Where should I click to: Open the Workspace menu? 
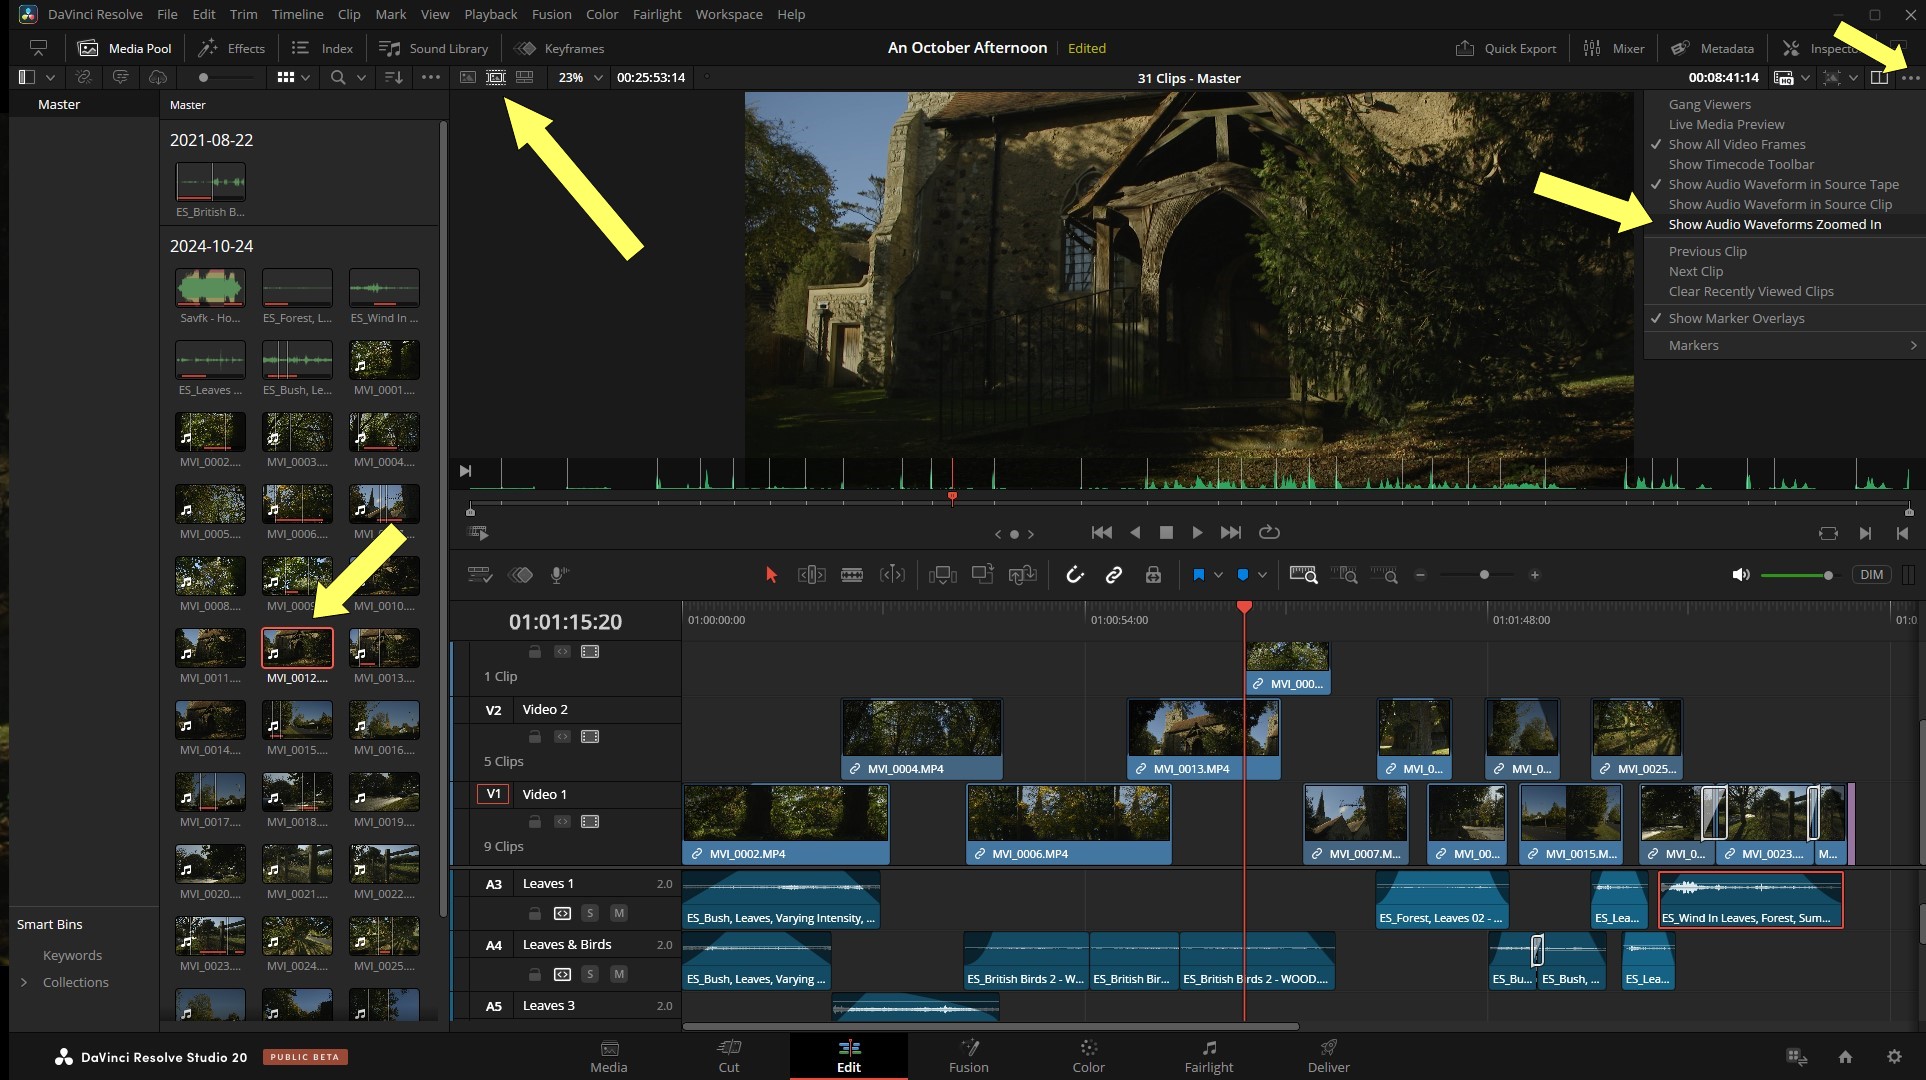coord(729,14)
